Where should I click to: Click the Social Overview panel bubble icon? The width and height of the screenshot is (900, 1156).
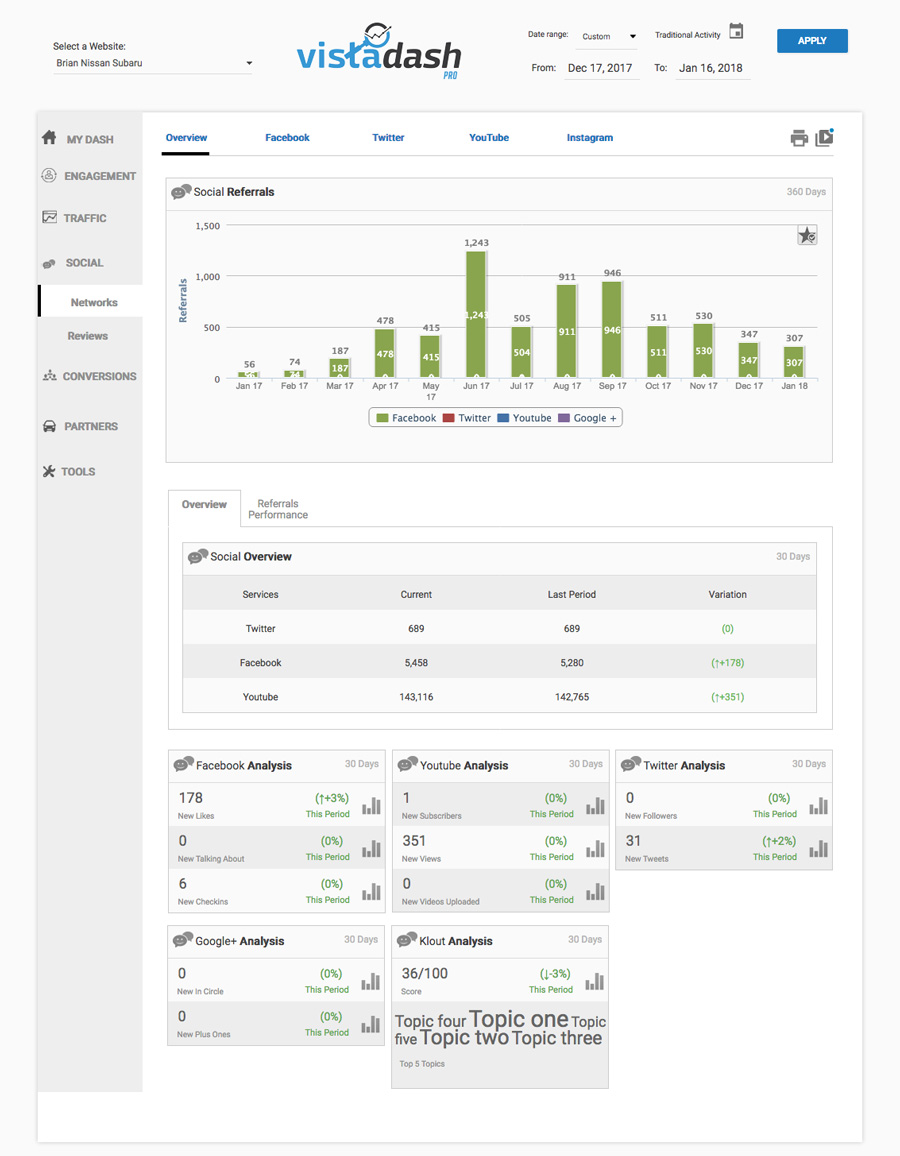coord(198,557)
